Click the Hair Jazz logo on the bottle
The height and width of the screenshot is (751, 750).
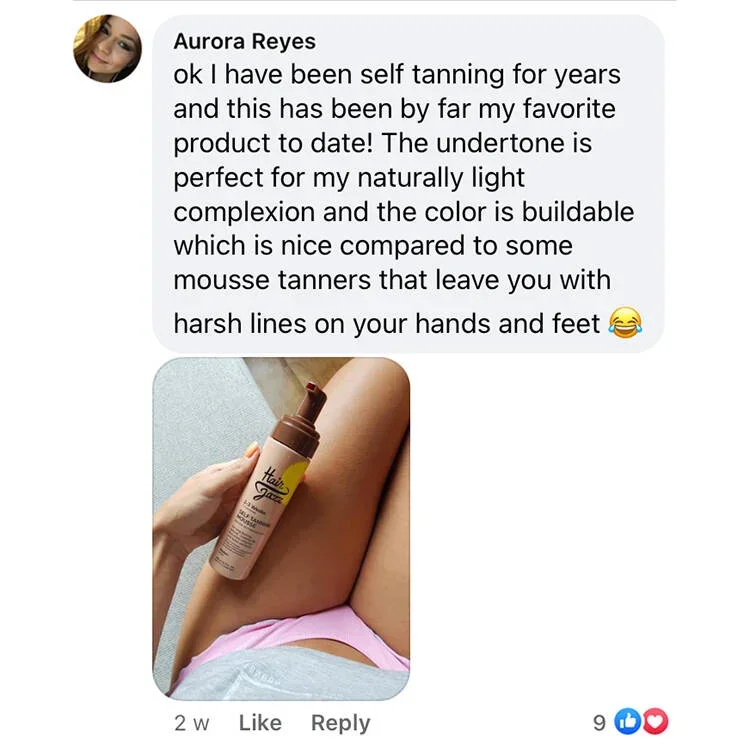tap(274, 486)
